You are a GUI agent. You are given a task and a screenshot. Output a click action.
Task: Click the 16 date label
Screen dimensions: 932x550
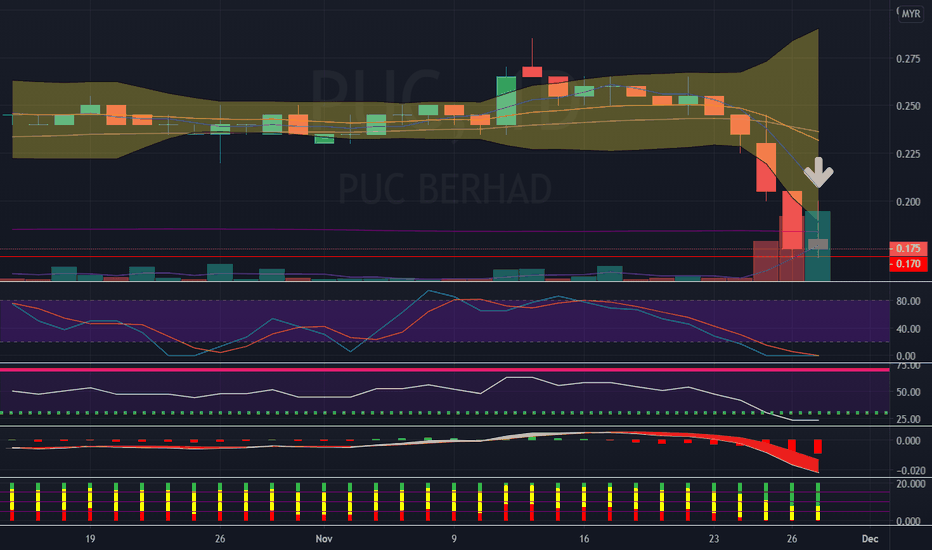click(584, 539)
